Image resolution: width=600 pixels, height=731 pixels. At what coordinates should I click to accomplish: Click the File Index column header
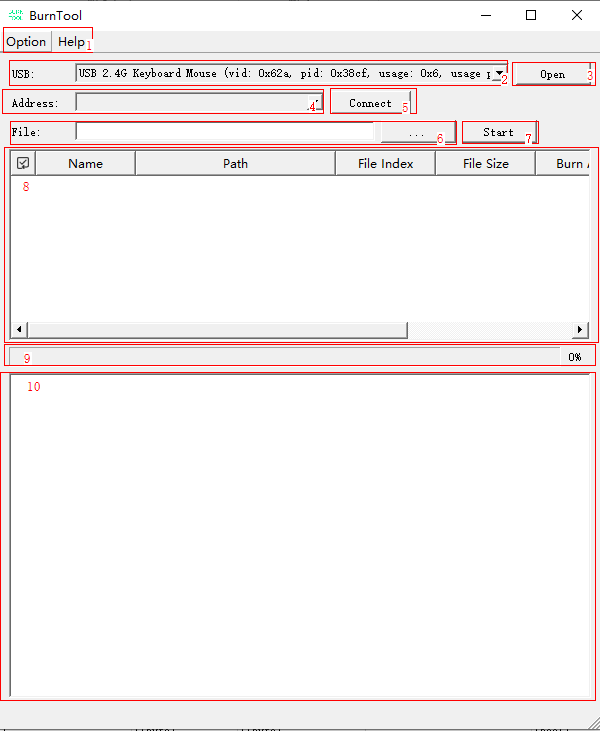(x=385, y=164)
